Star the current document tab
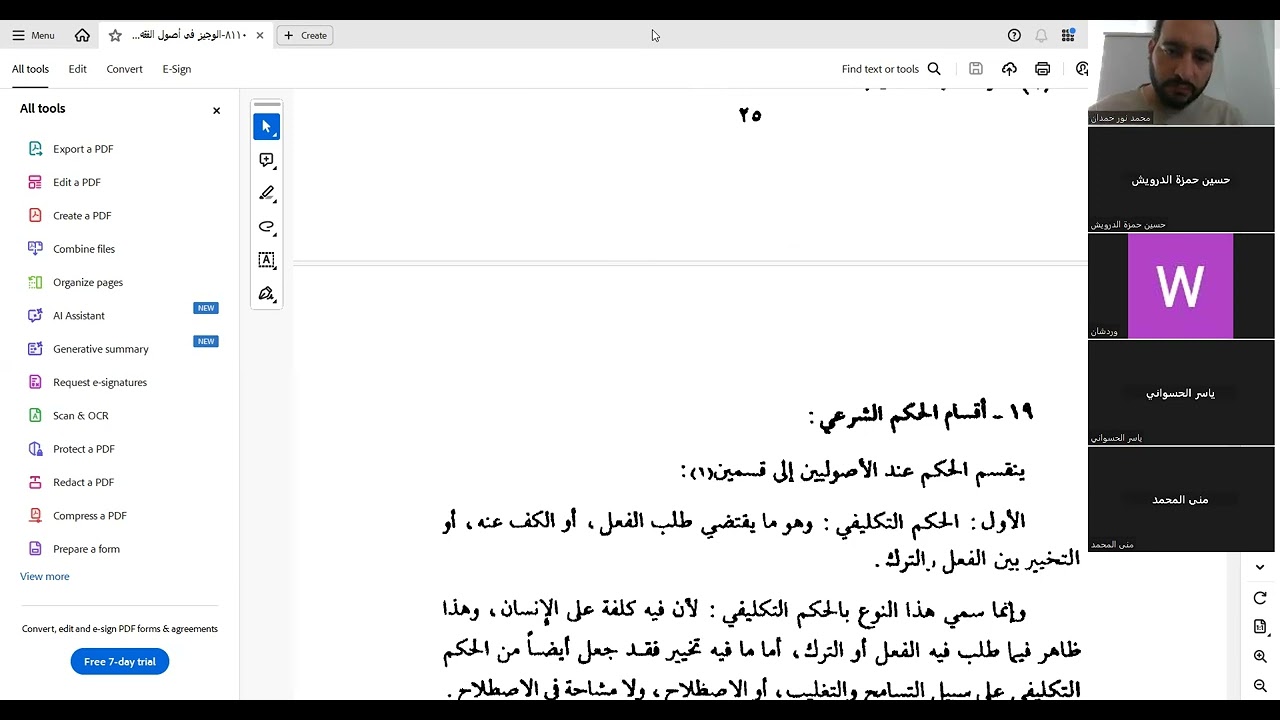The width and height of the screenshot is (1280, 720). (115, 35)
